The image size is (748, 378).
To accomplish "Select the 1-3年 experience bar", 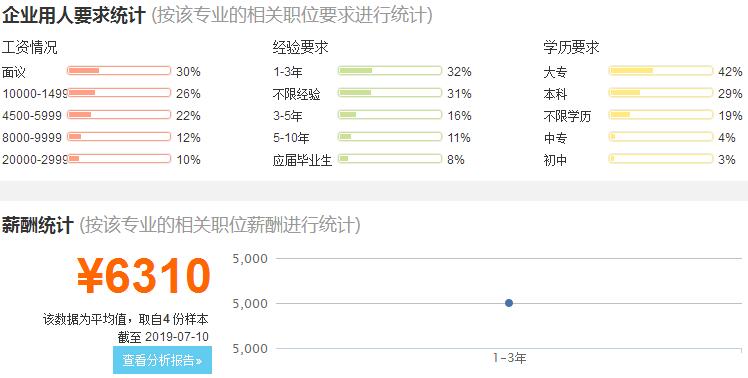I will pos(390,71).
